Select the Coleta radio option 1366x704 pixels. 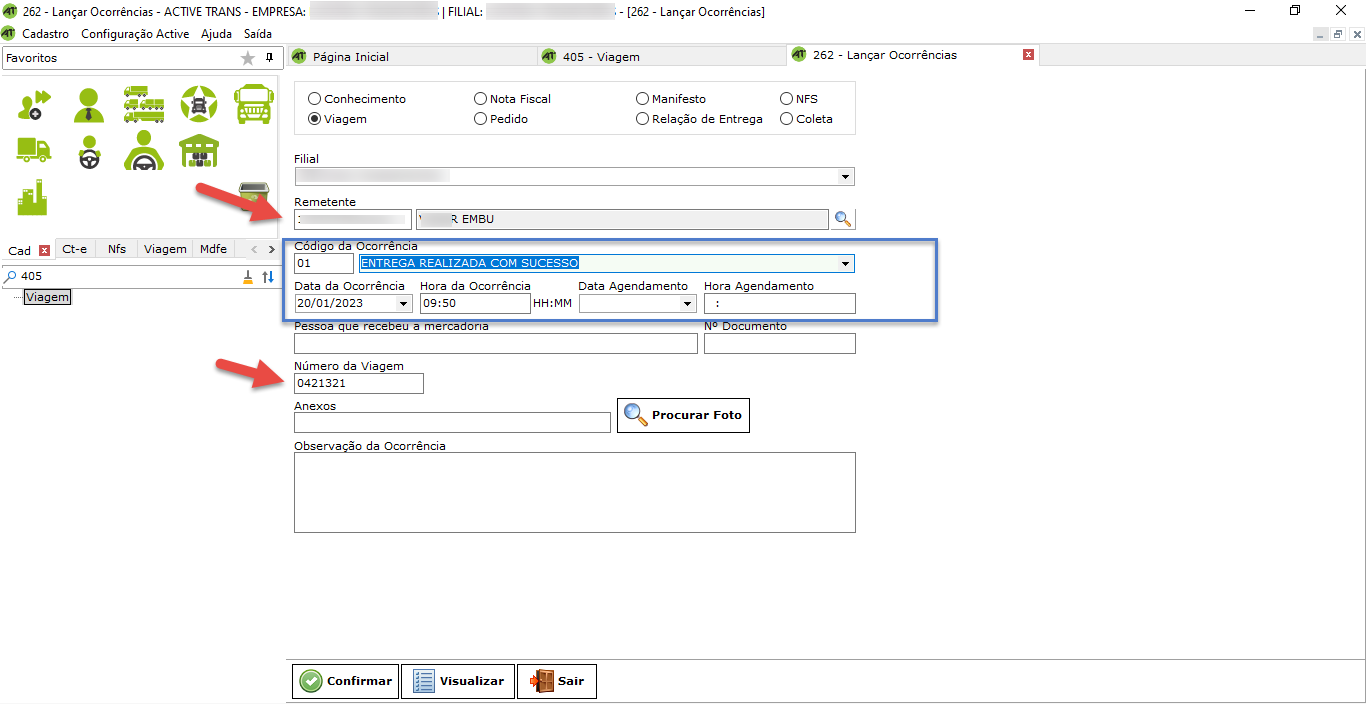pos(806,119)
